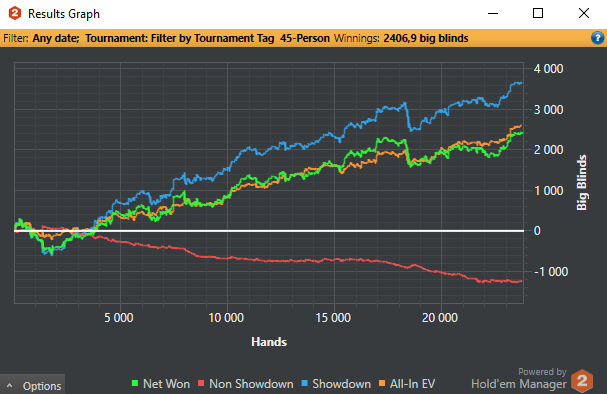The image size is (607, 394).
Task: Click the 15 000 hands axis label
Action: 333,318
